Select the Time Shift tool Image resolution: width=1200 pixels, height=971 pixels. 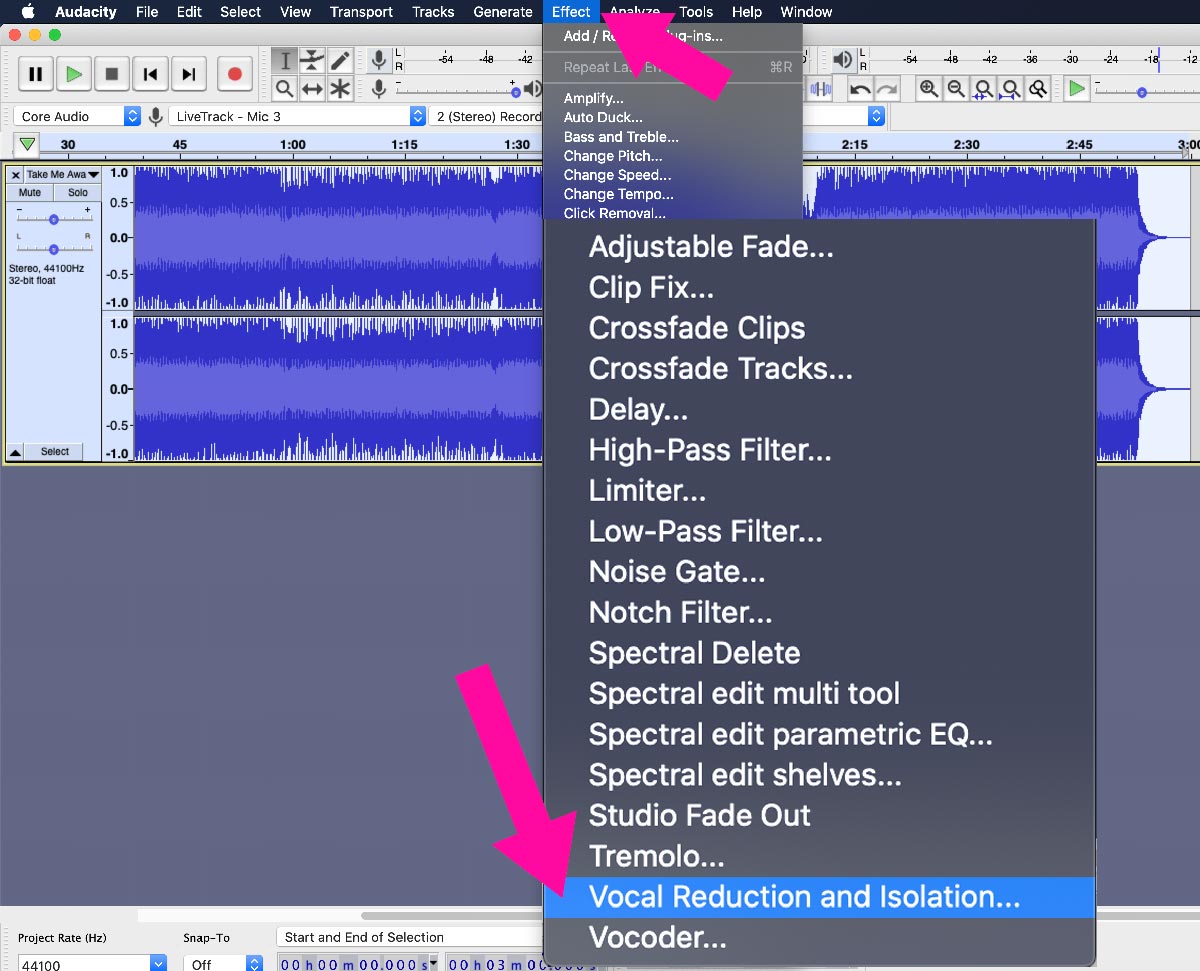313,89
